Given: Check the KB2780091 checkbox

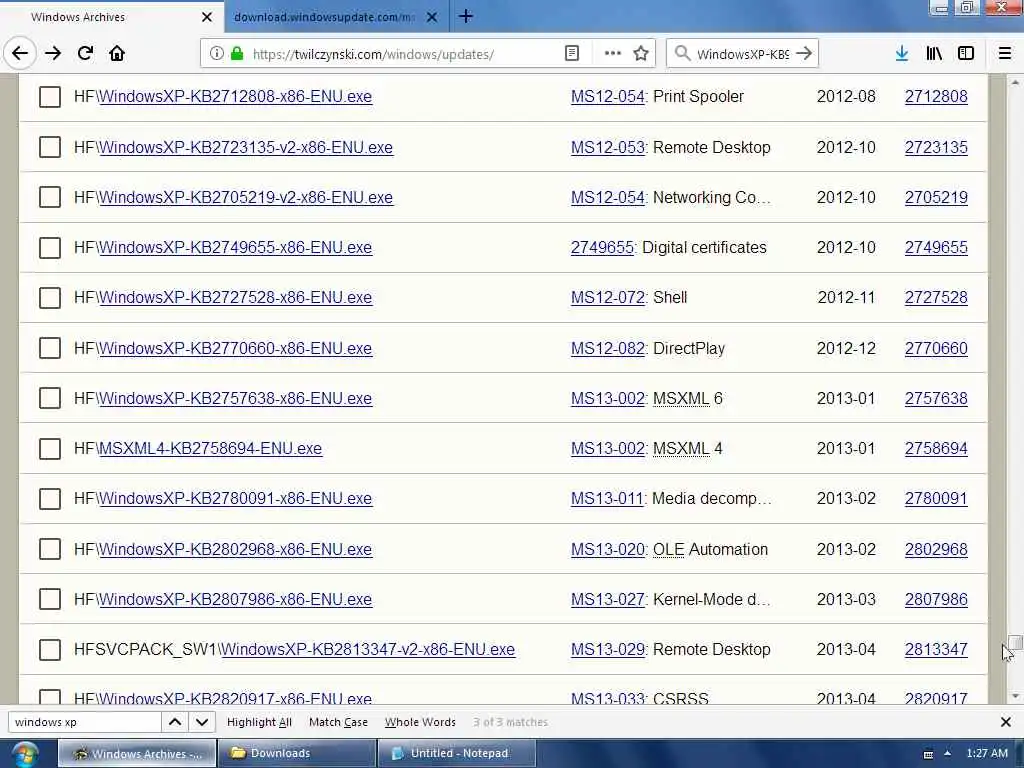Looking at the screenshot, I should pos(50,499).
